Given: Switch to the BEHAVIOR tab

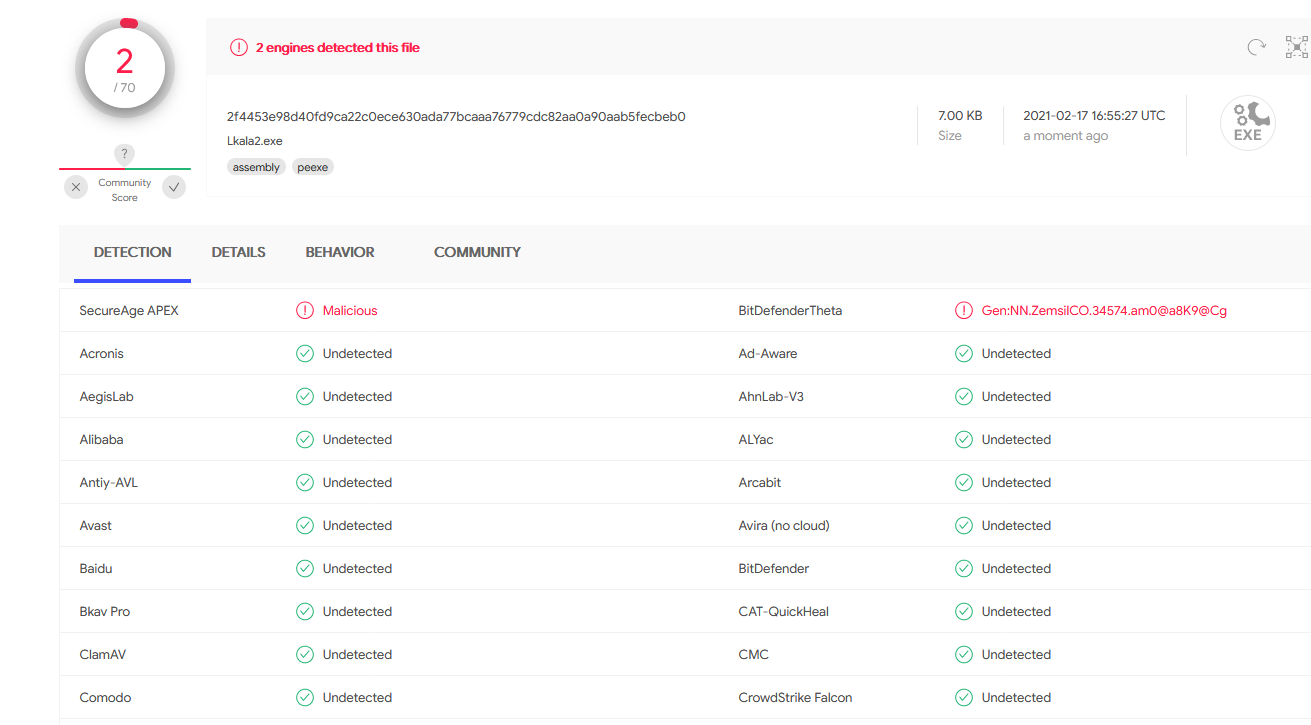Looking at the screenshot, I should (340, 253).
